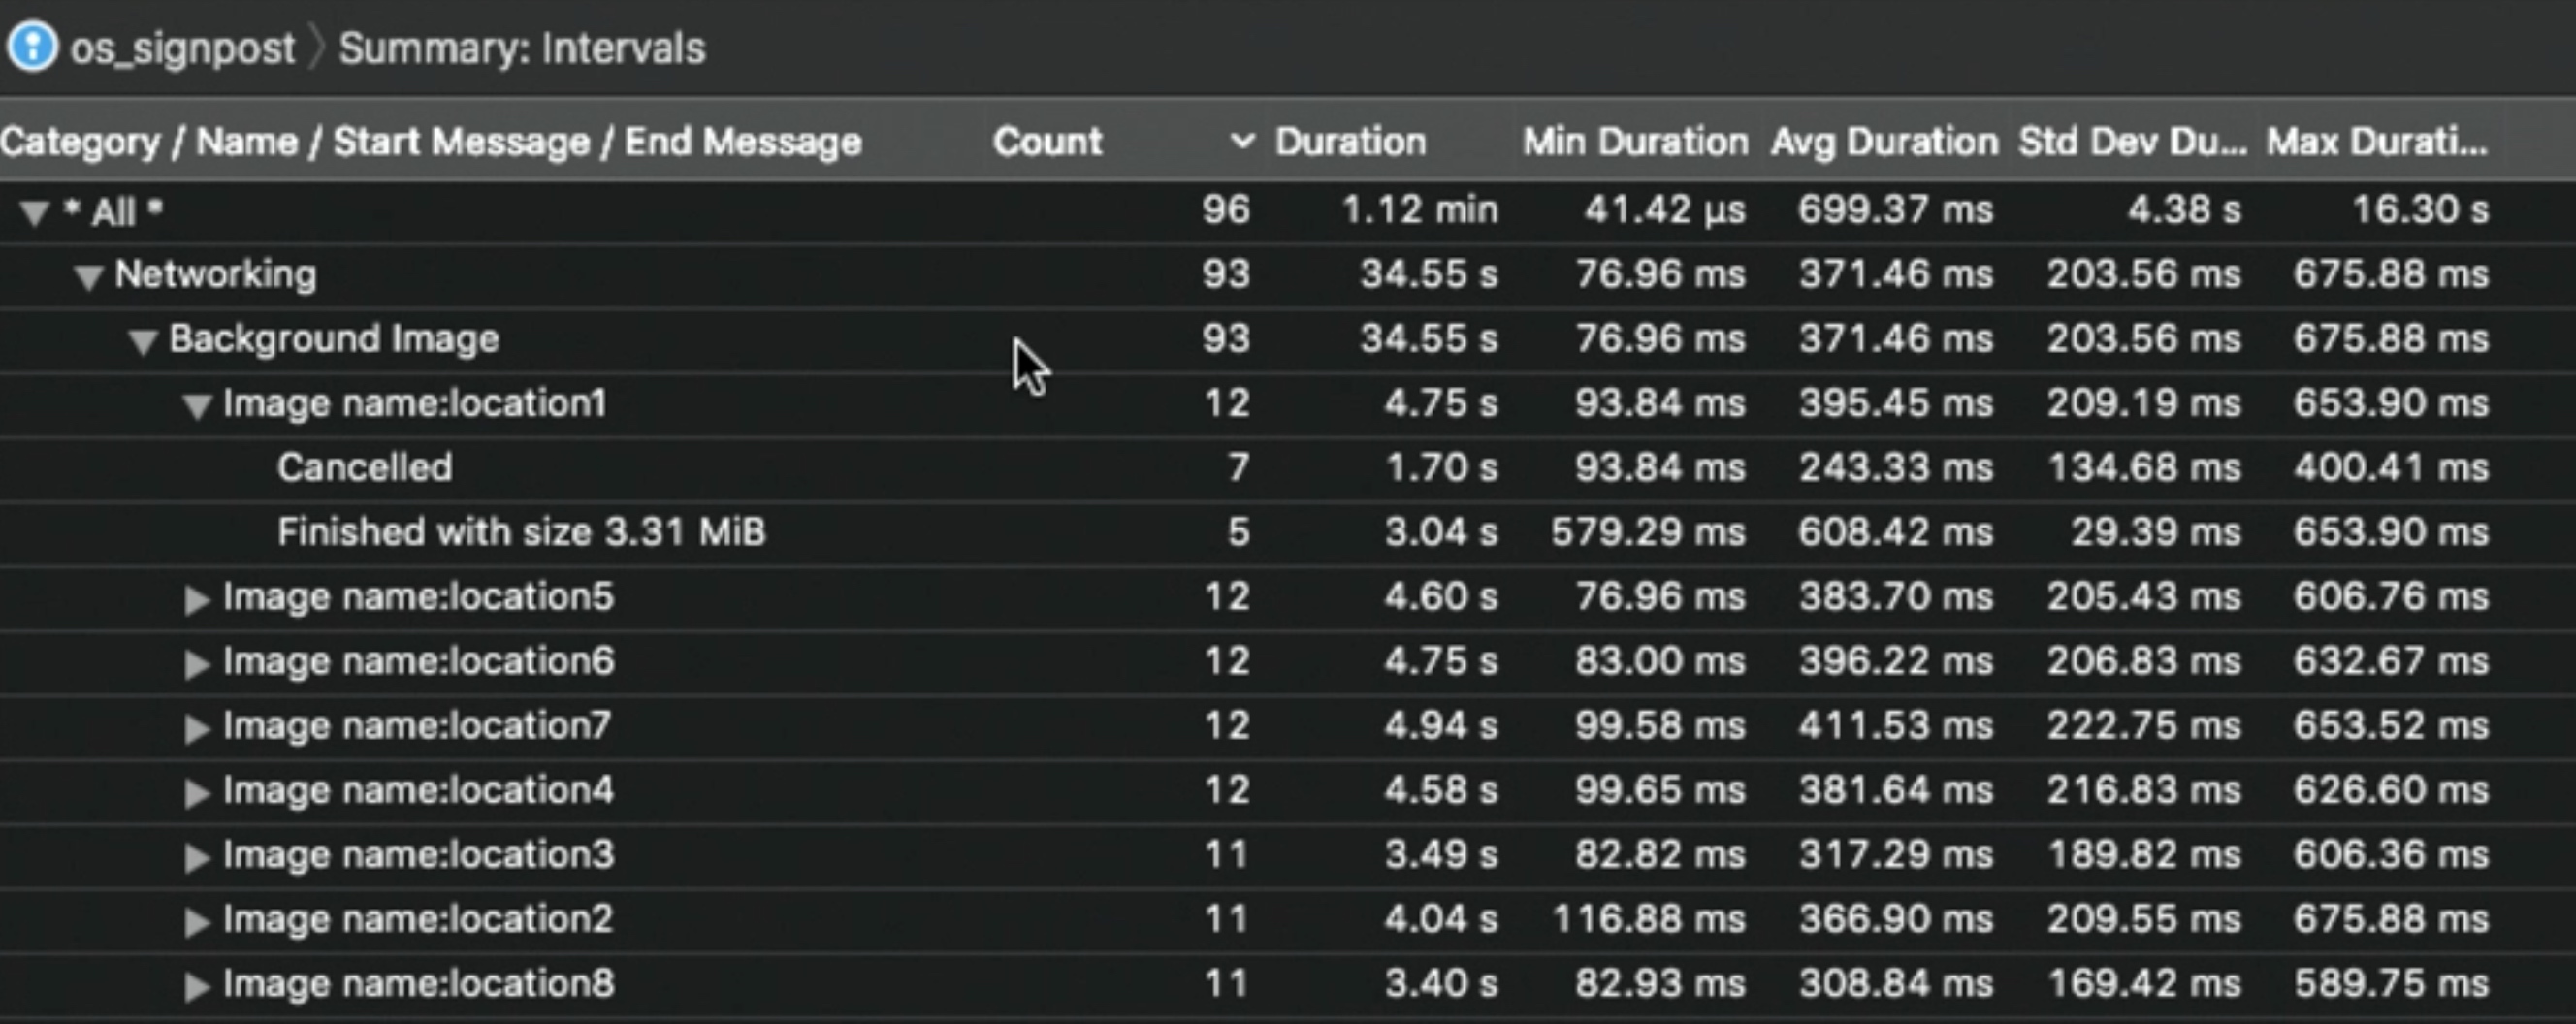The width and height of the screenshot is (2576, 1024).
Task: Select Finished with size 3.31 MiB row
Action: pos(520,532)
